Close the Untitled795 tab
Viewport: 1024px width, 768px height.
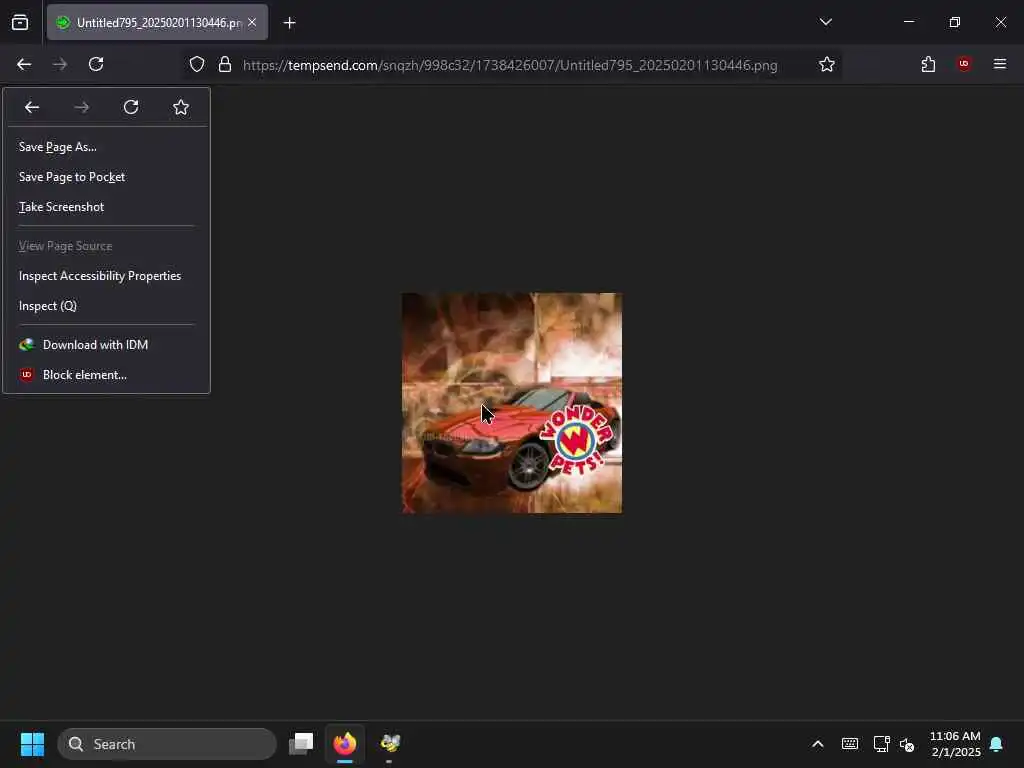[x=252, y=22]
